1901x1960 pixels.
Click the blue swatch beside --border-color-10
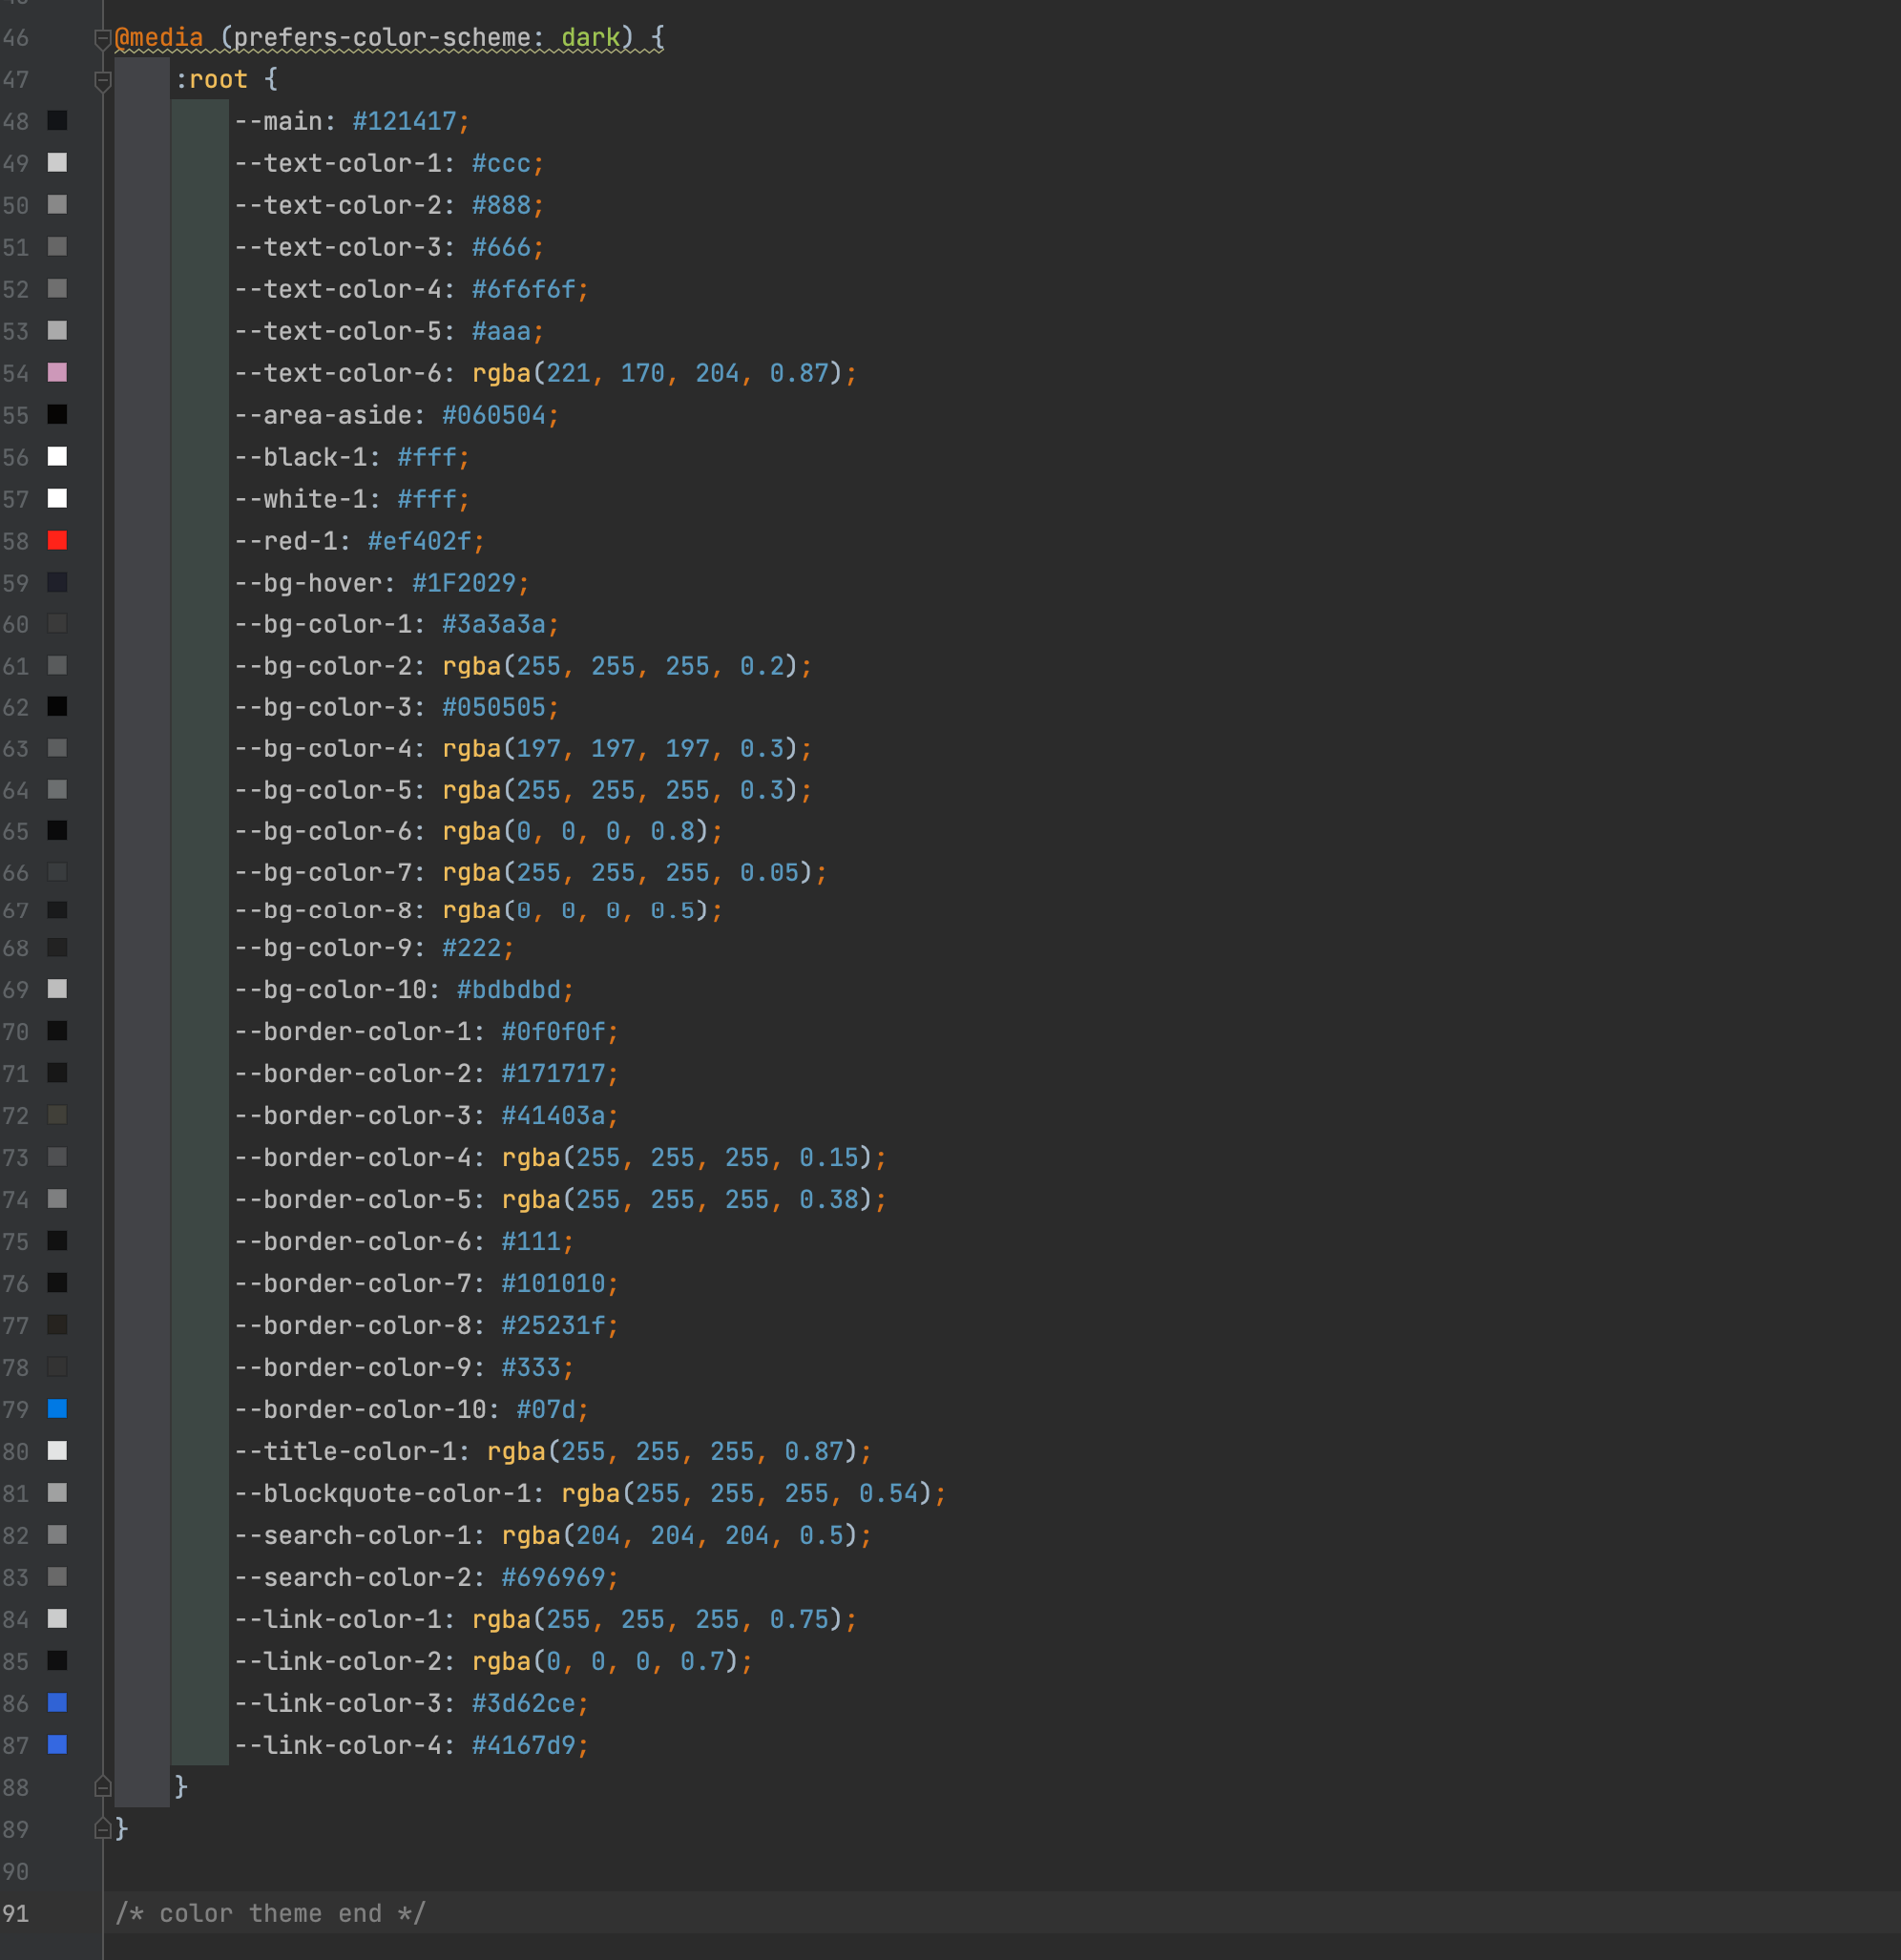(x=57, y=1408)
